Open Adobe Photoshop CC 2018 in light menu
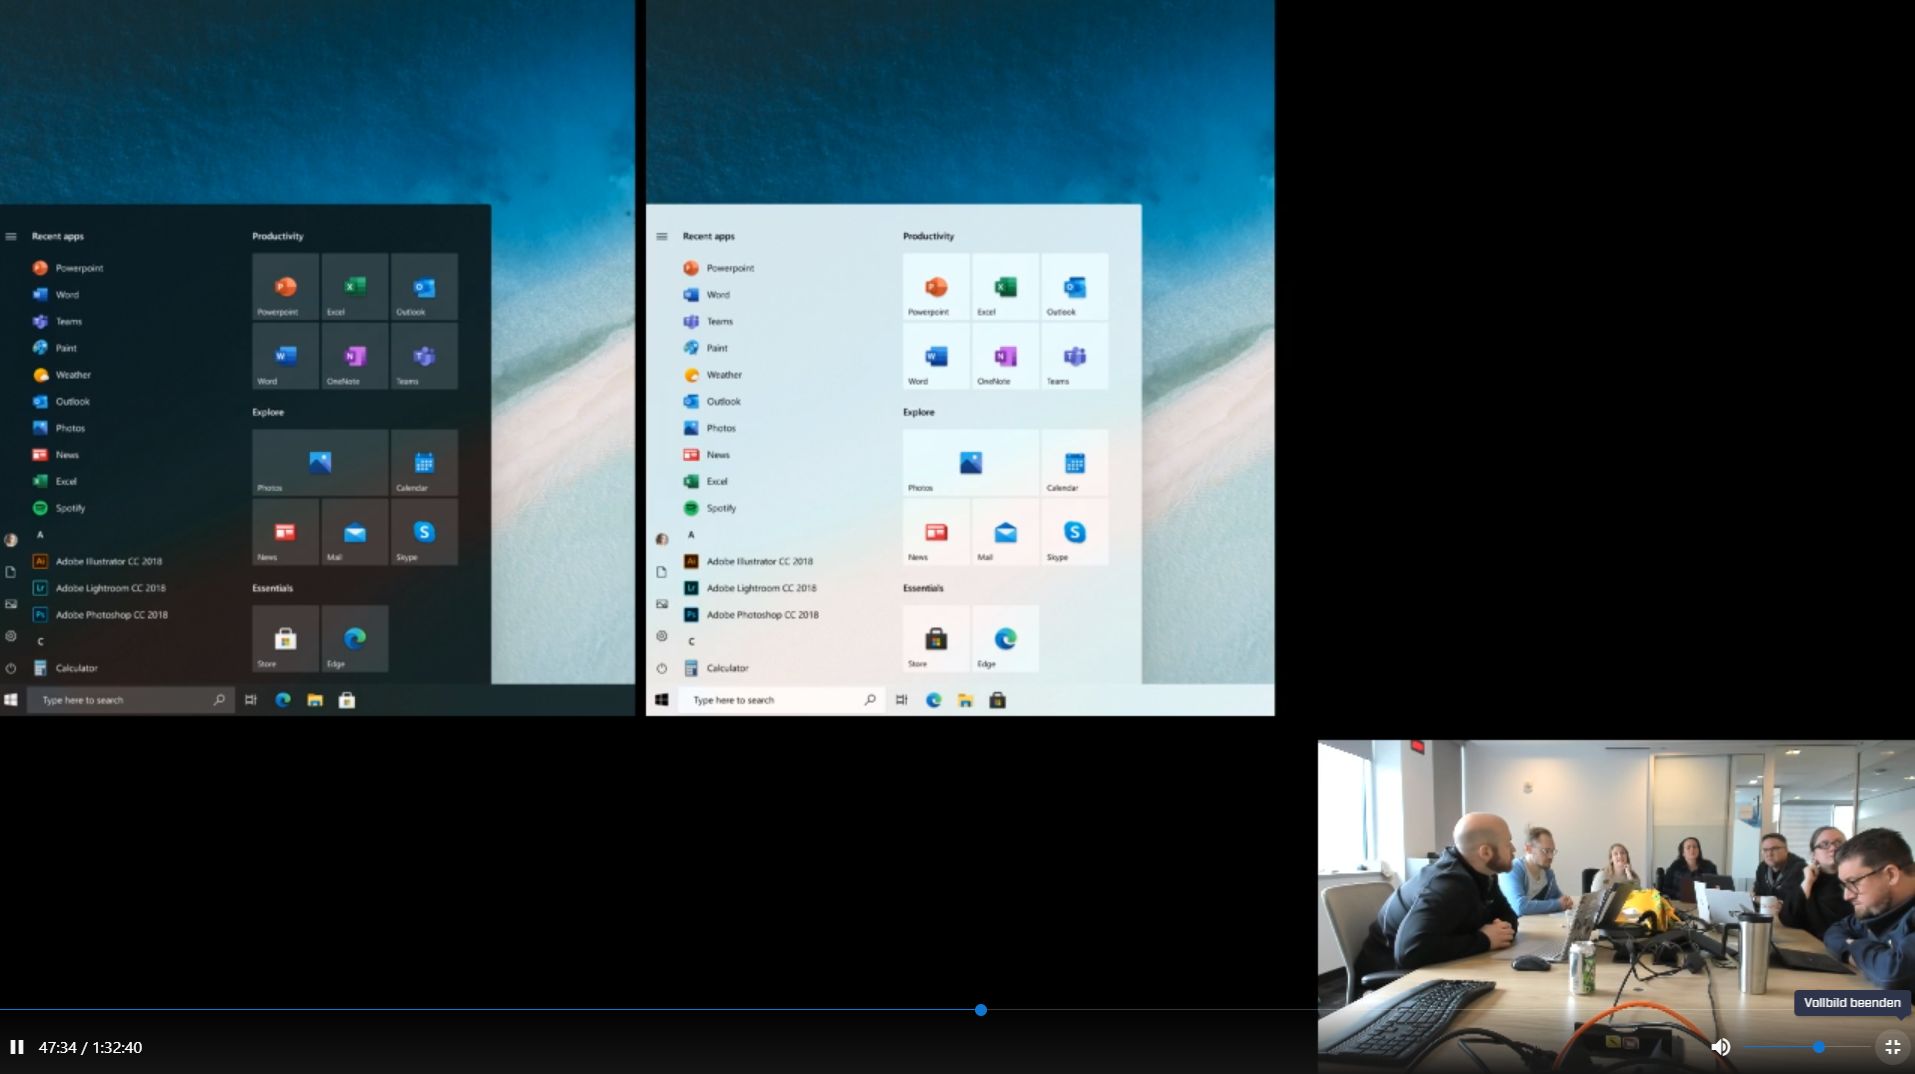1915x1074 pixels. [x=751, y=615]
